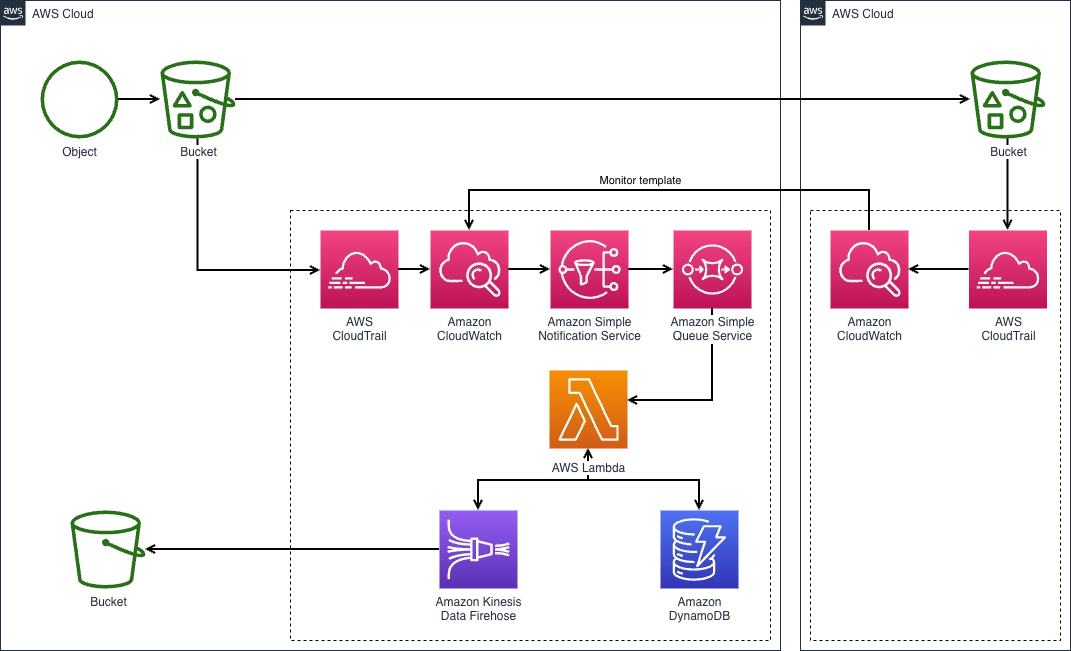Click the 'Bucket' label under the bottom-left bucket
Screen dimensions: 1071x651
coord(108,602)
